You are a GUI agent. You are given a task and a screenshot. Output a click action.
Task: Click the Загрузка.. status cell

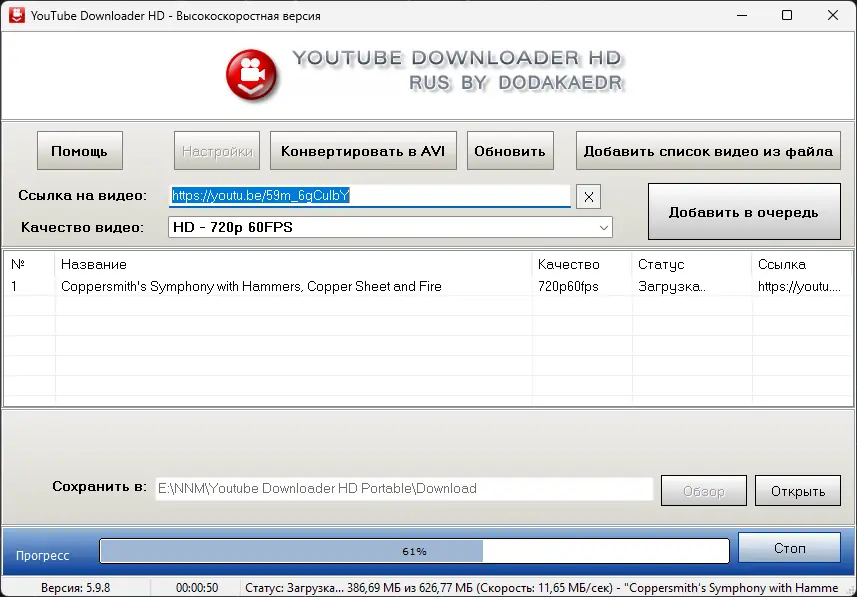click(672, 286)
